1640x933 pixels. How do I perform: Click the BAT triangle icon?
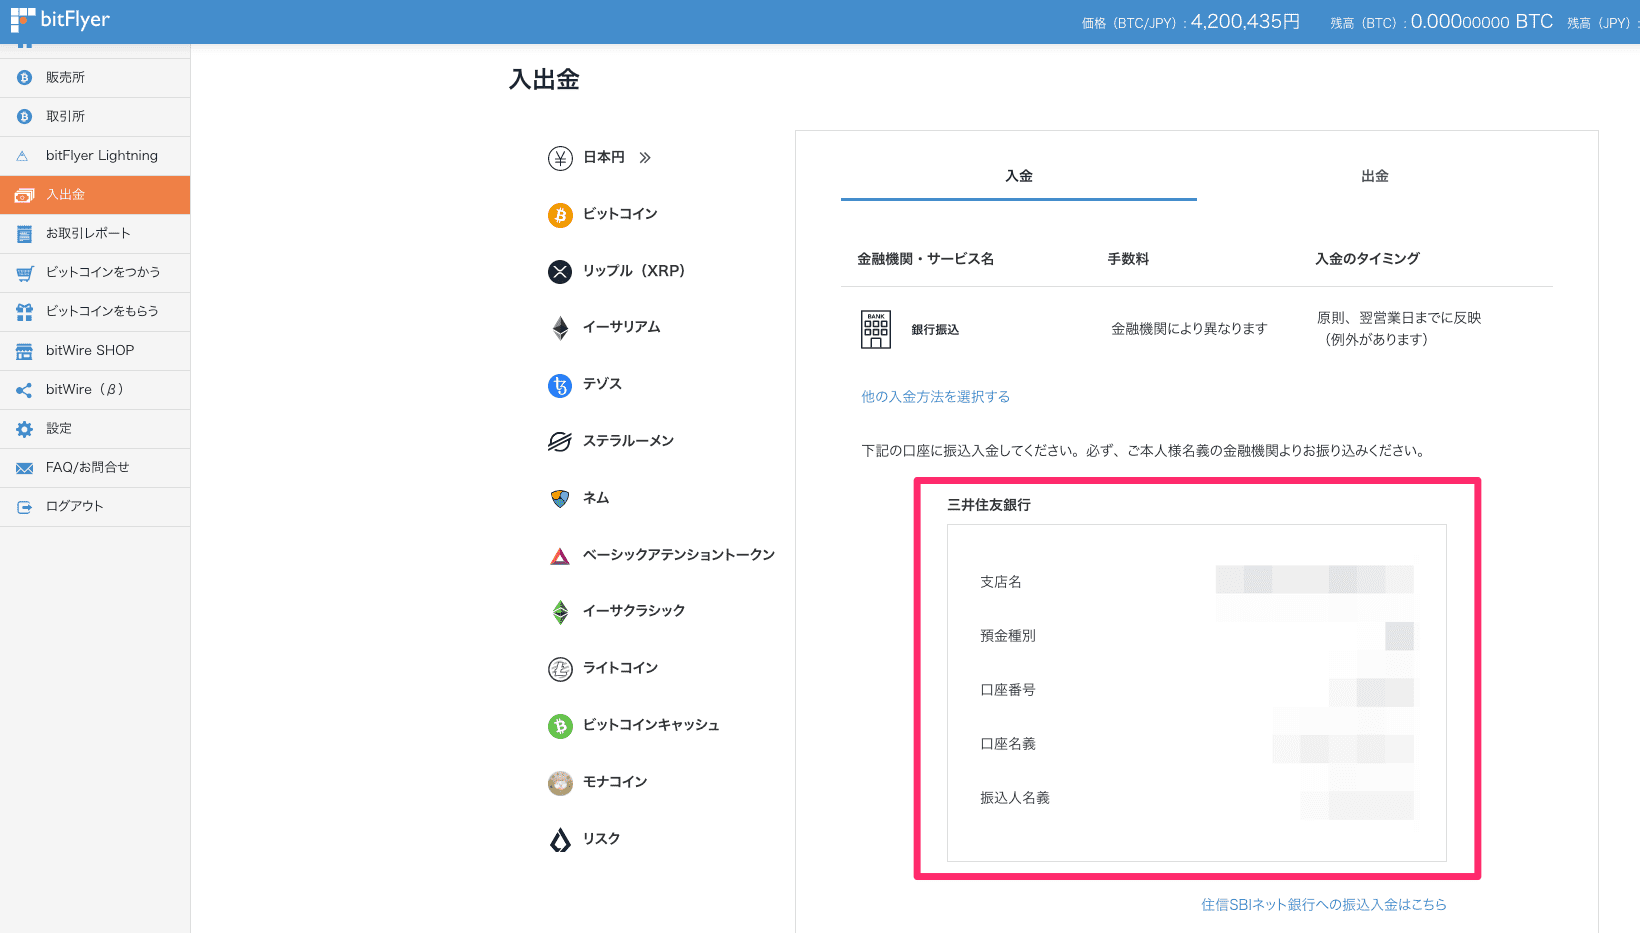point(560,556)
